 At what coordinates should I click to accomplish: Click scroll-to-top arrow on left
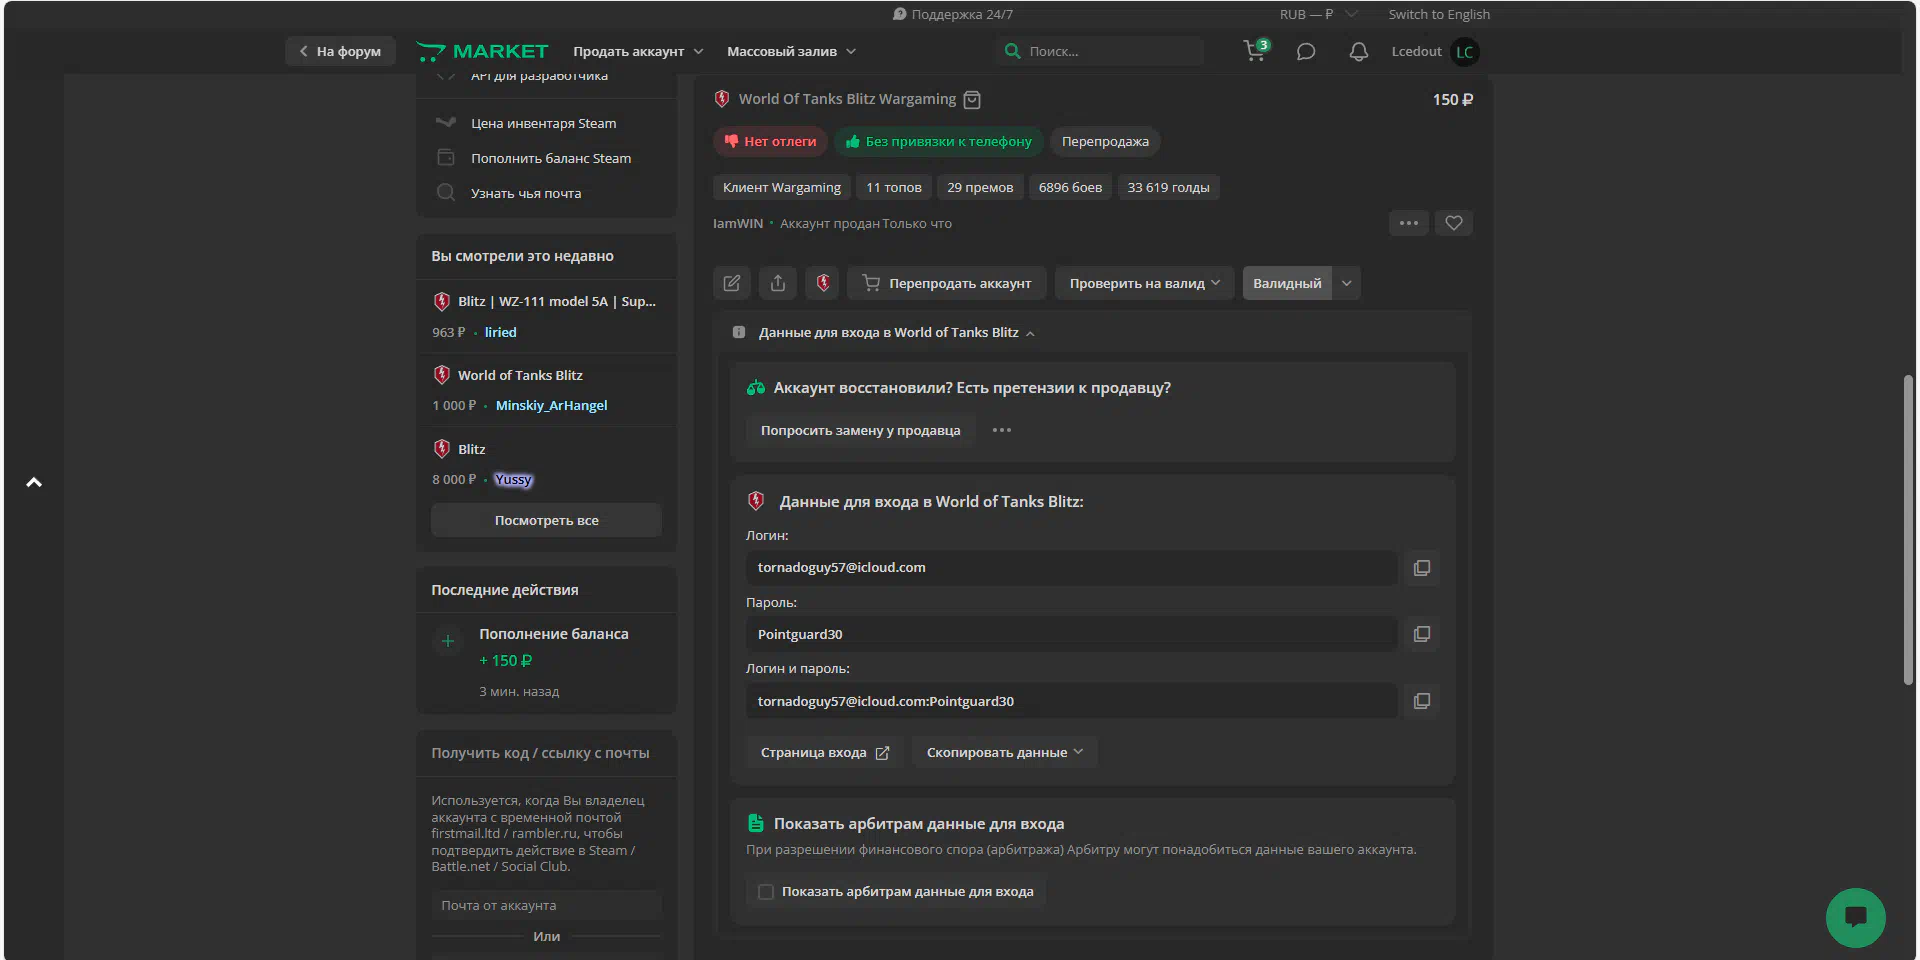pos(34,482)
